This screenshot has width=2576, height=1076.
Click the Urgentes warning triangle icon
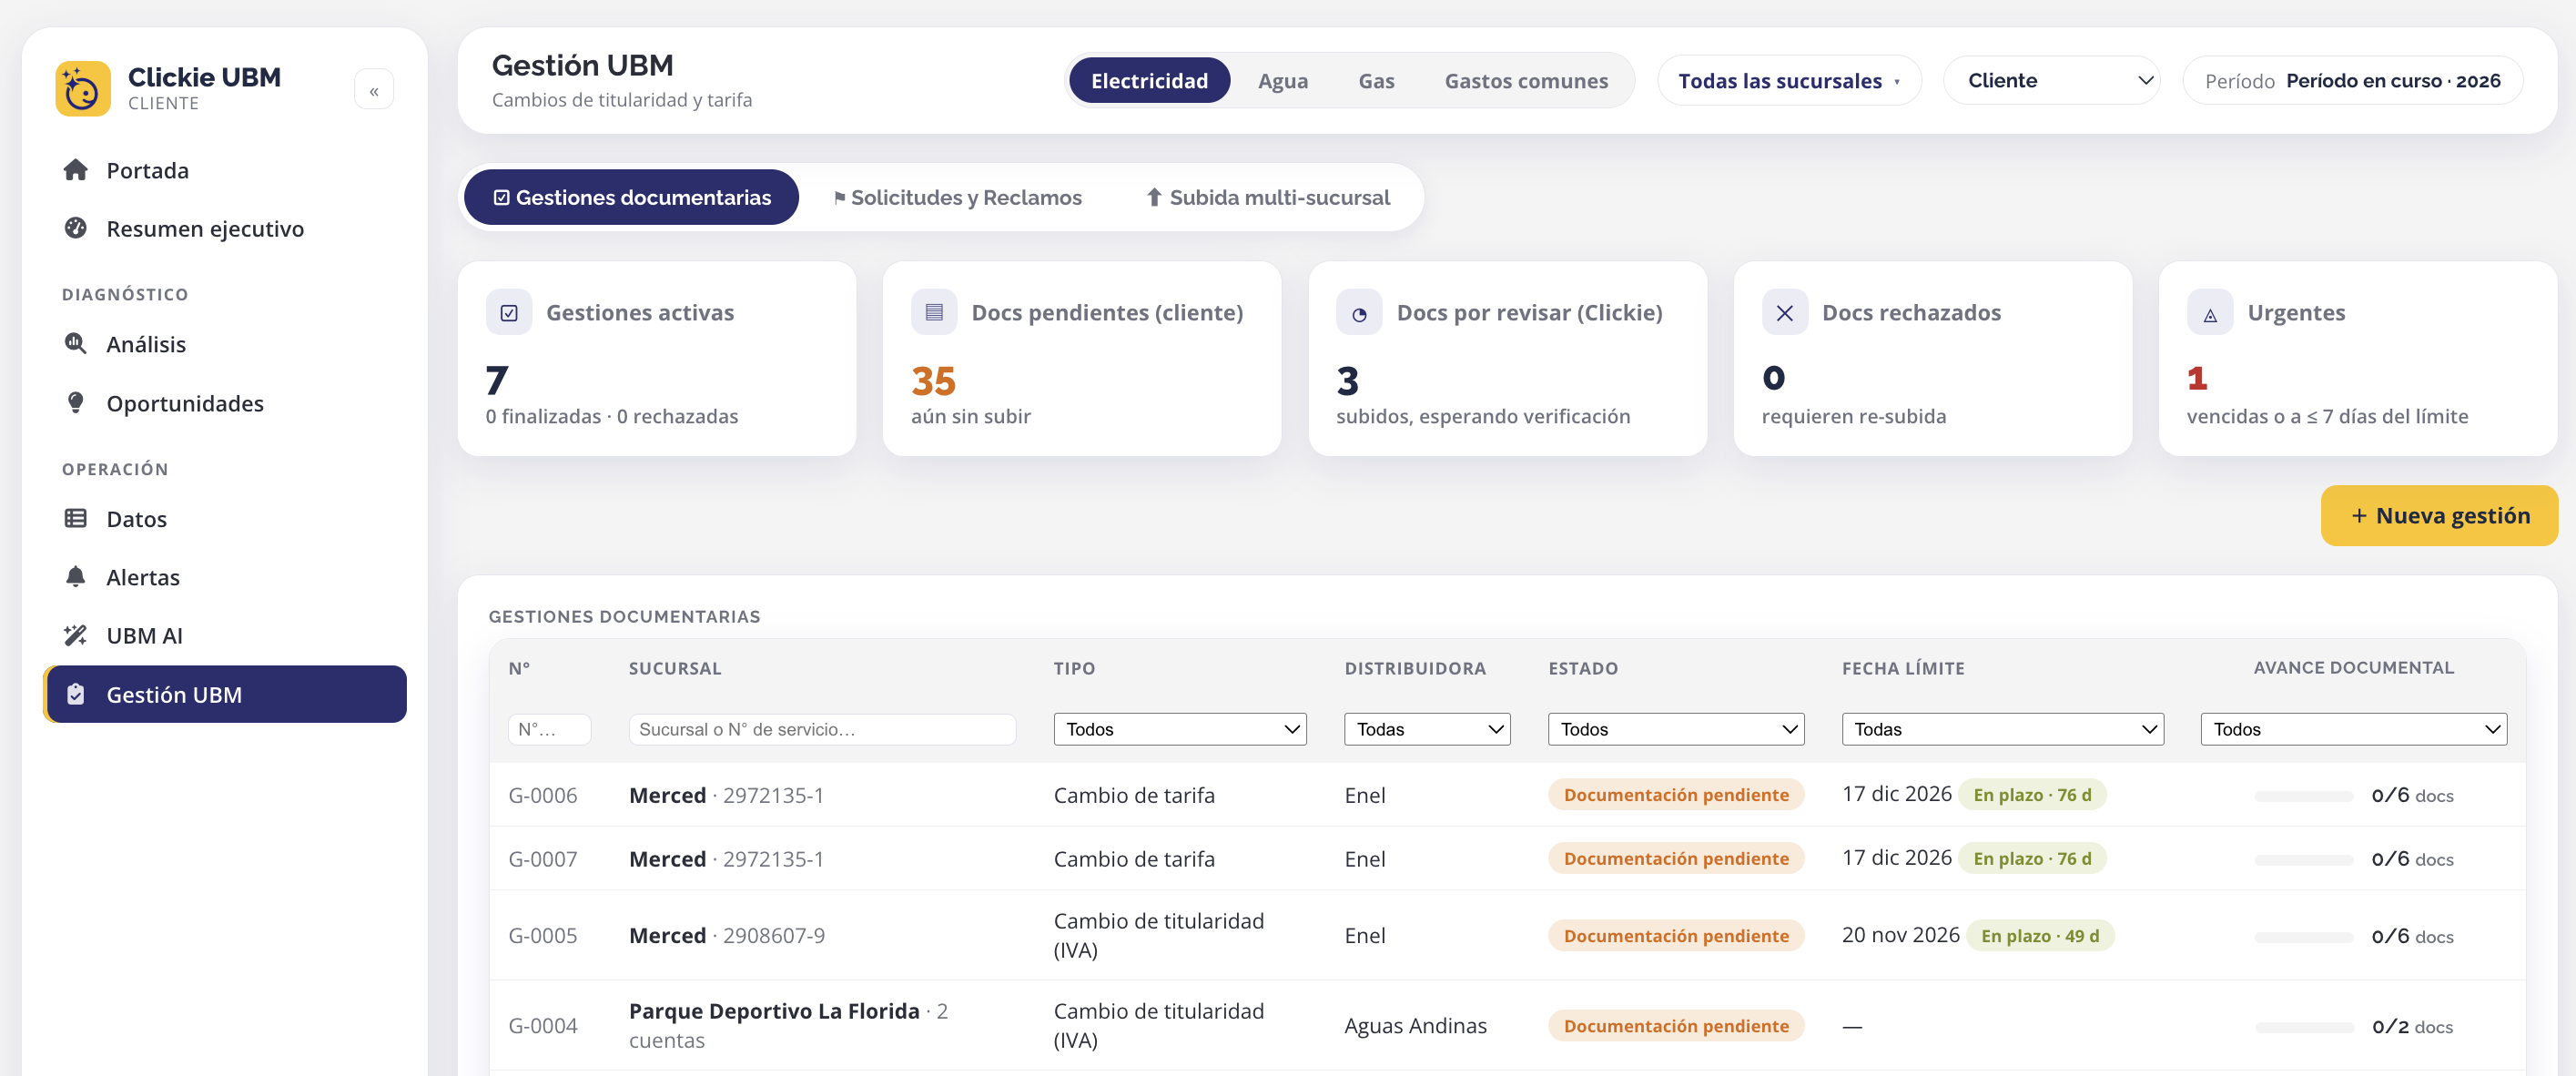pyautogui.click(x=2210, y=313)
